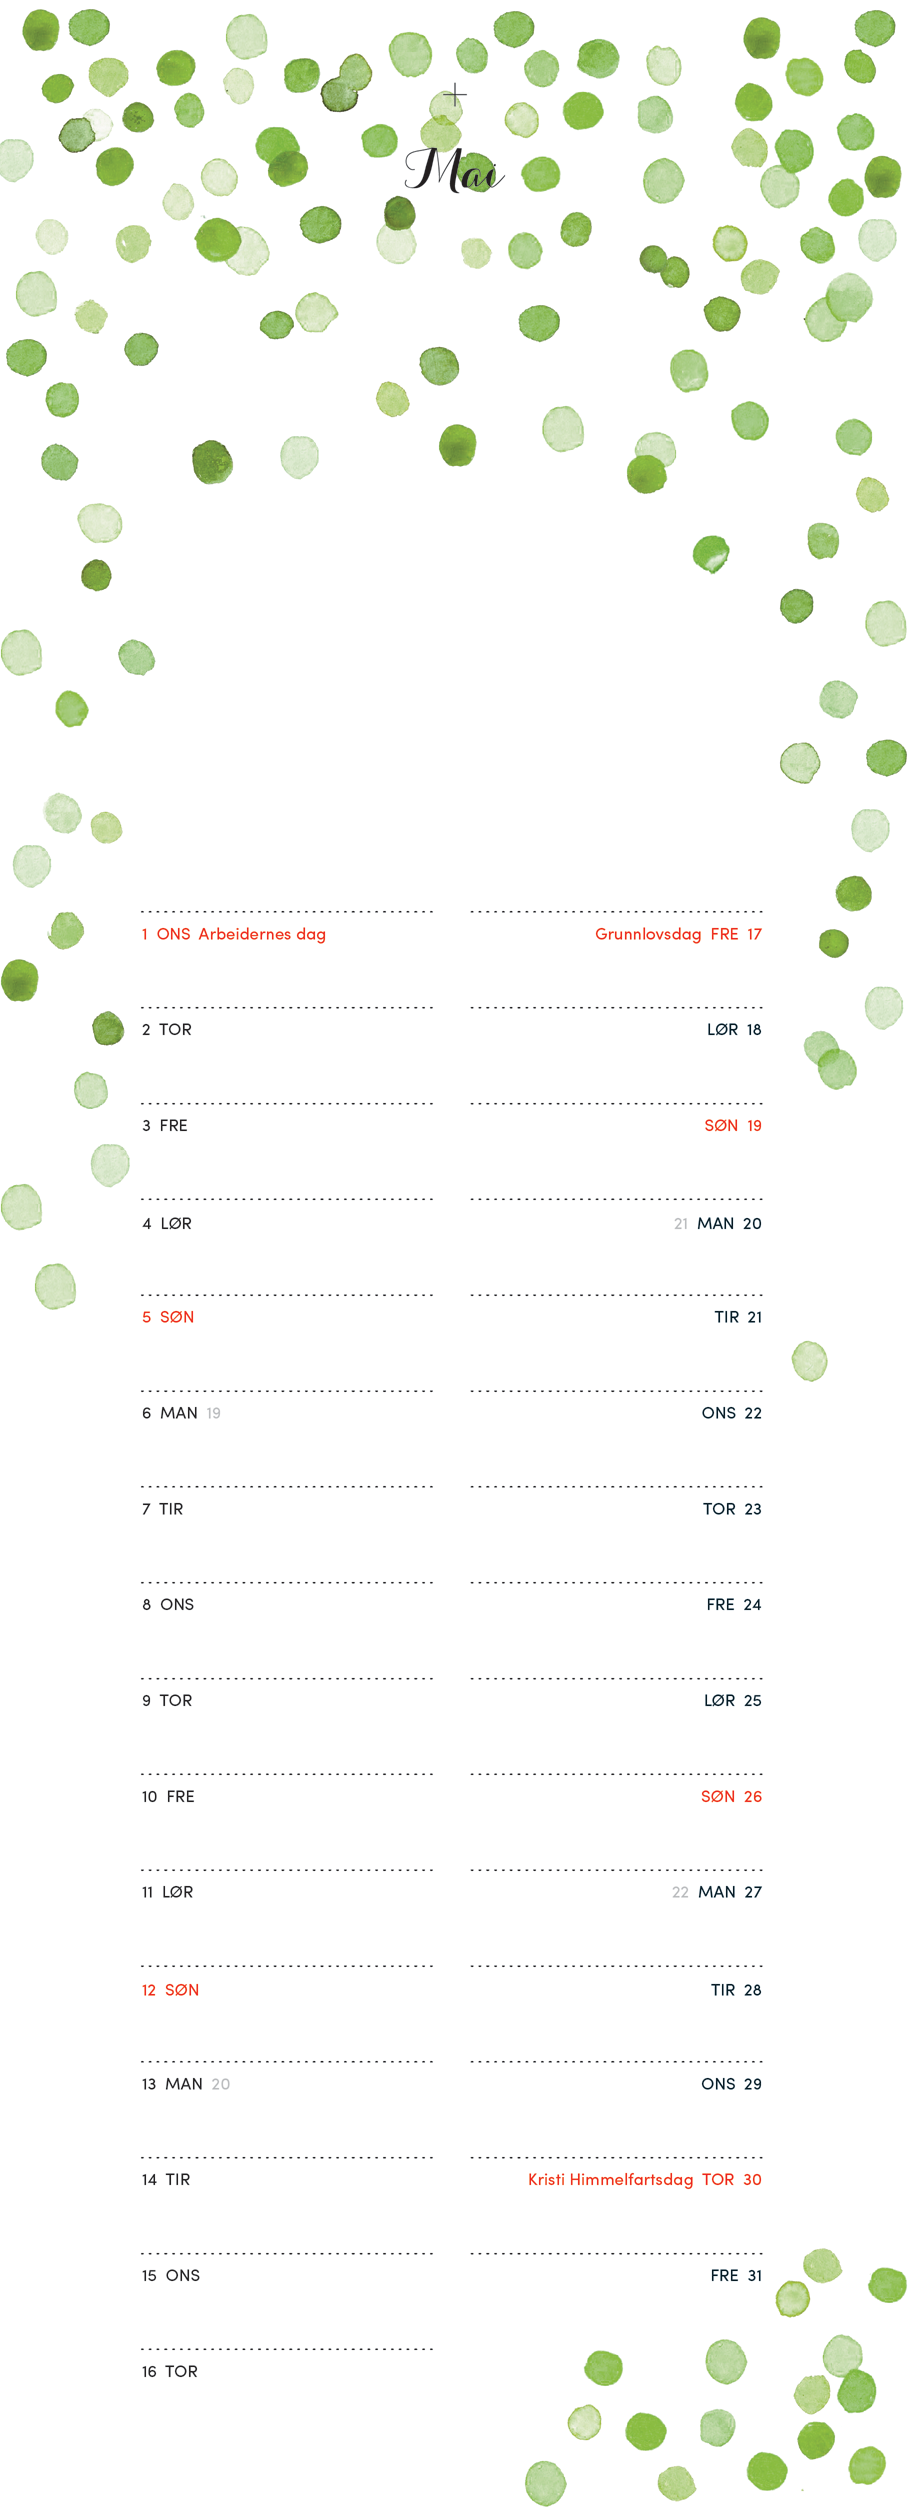910x2516 pixels.
Task: Click the 5 SØN date row
Action: pyautogui.click(x=287, y=1317)
